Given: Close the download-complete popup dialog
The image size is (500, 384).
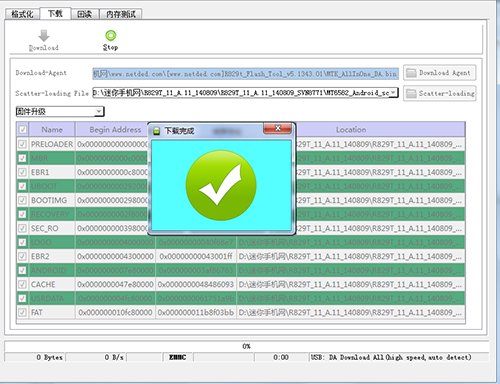Looking at the screenshot, I should point(278,128).
